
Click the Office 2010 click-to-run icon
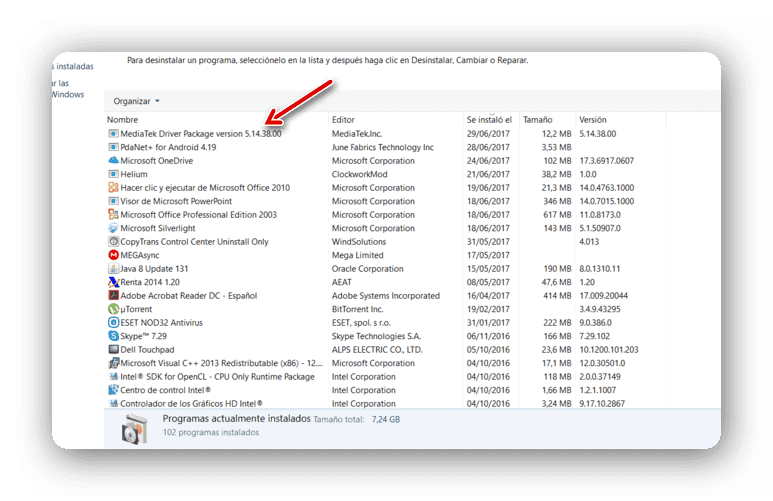click(x=113, y=187)
